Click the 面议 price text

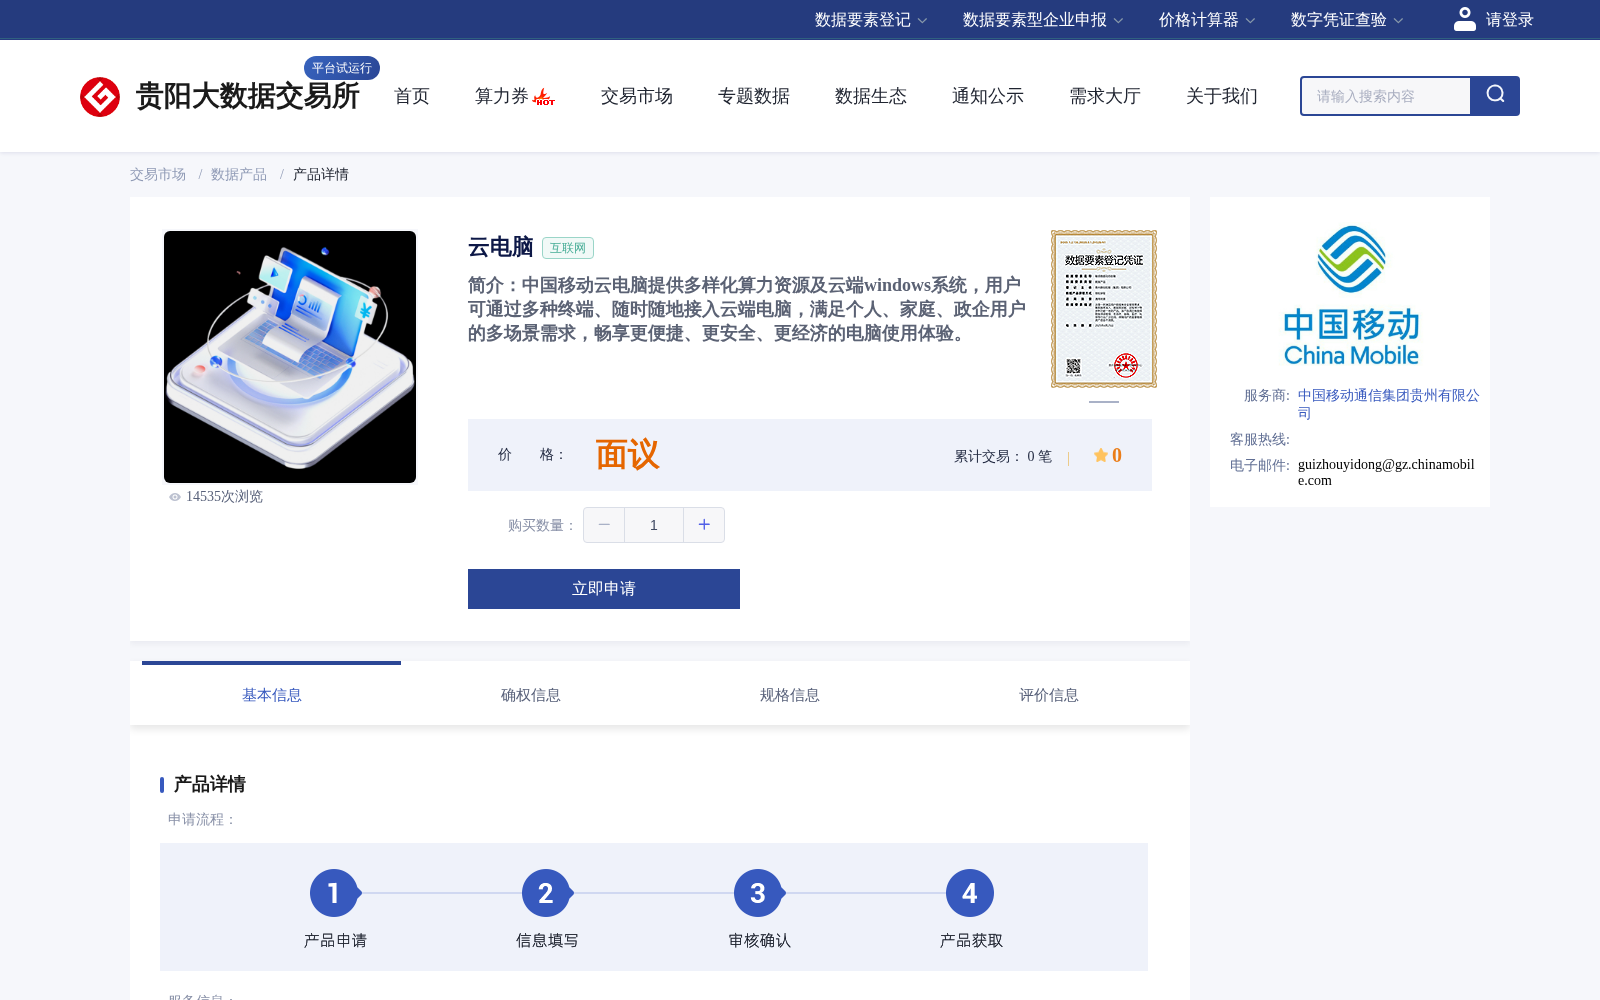click(627, 455)
